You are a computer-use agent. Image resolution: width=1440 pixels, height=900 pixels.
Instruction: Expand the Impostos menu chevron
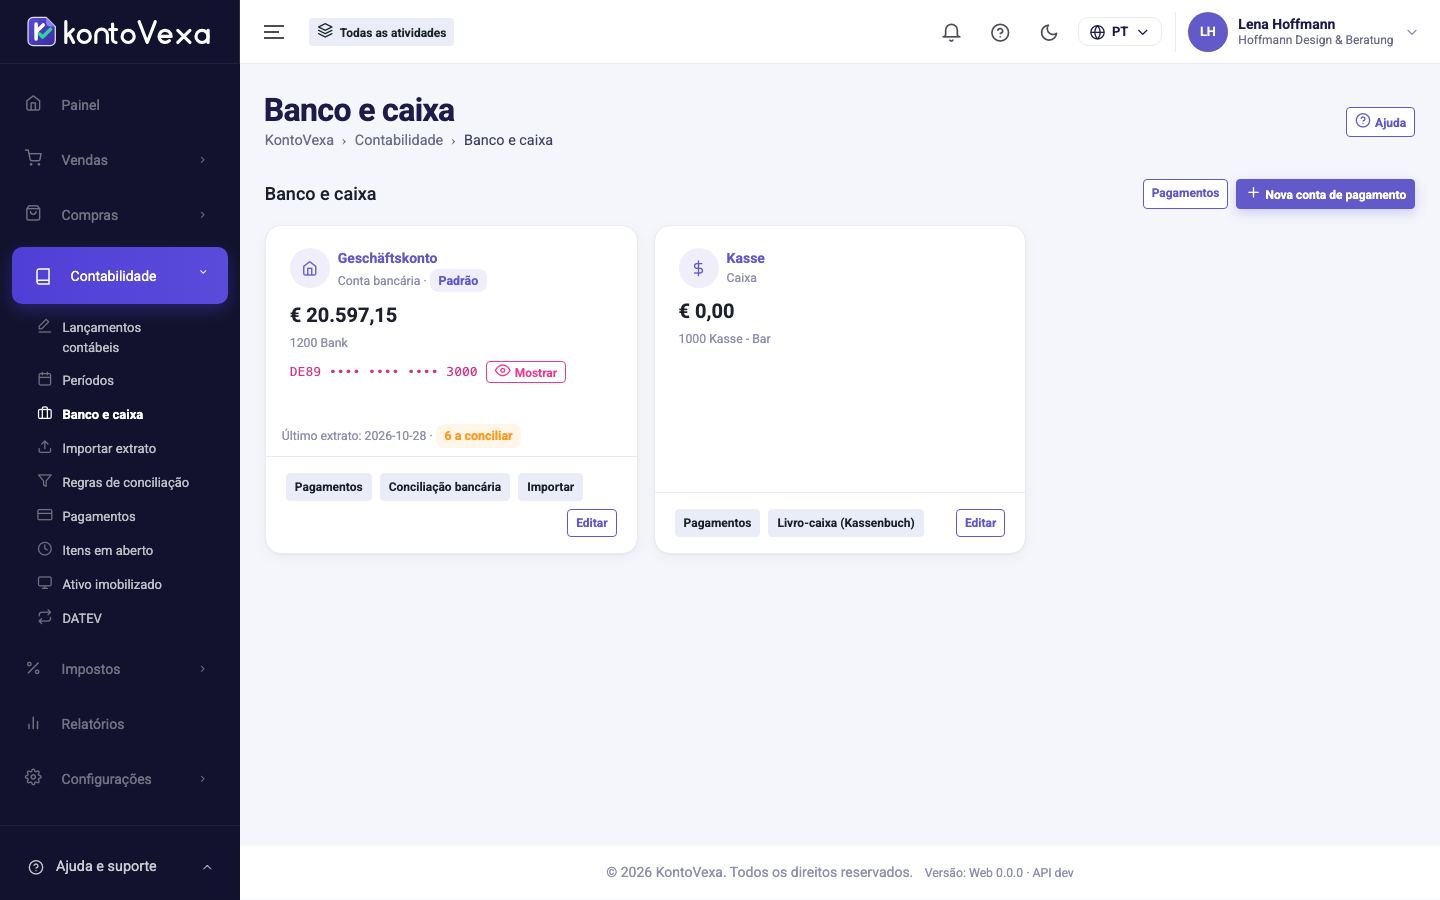[x=203, y=669]
